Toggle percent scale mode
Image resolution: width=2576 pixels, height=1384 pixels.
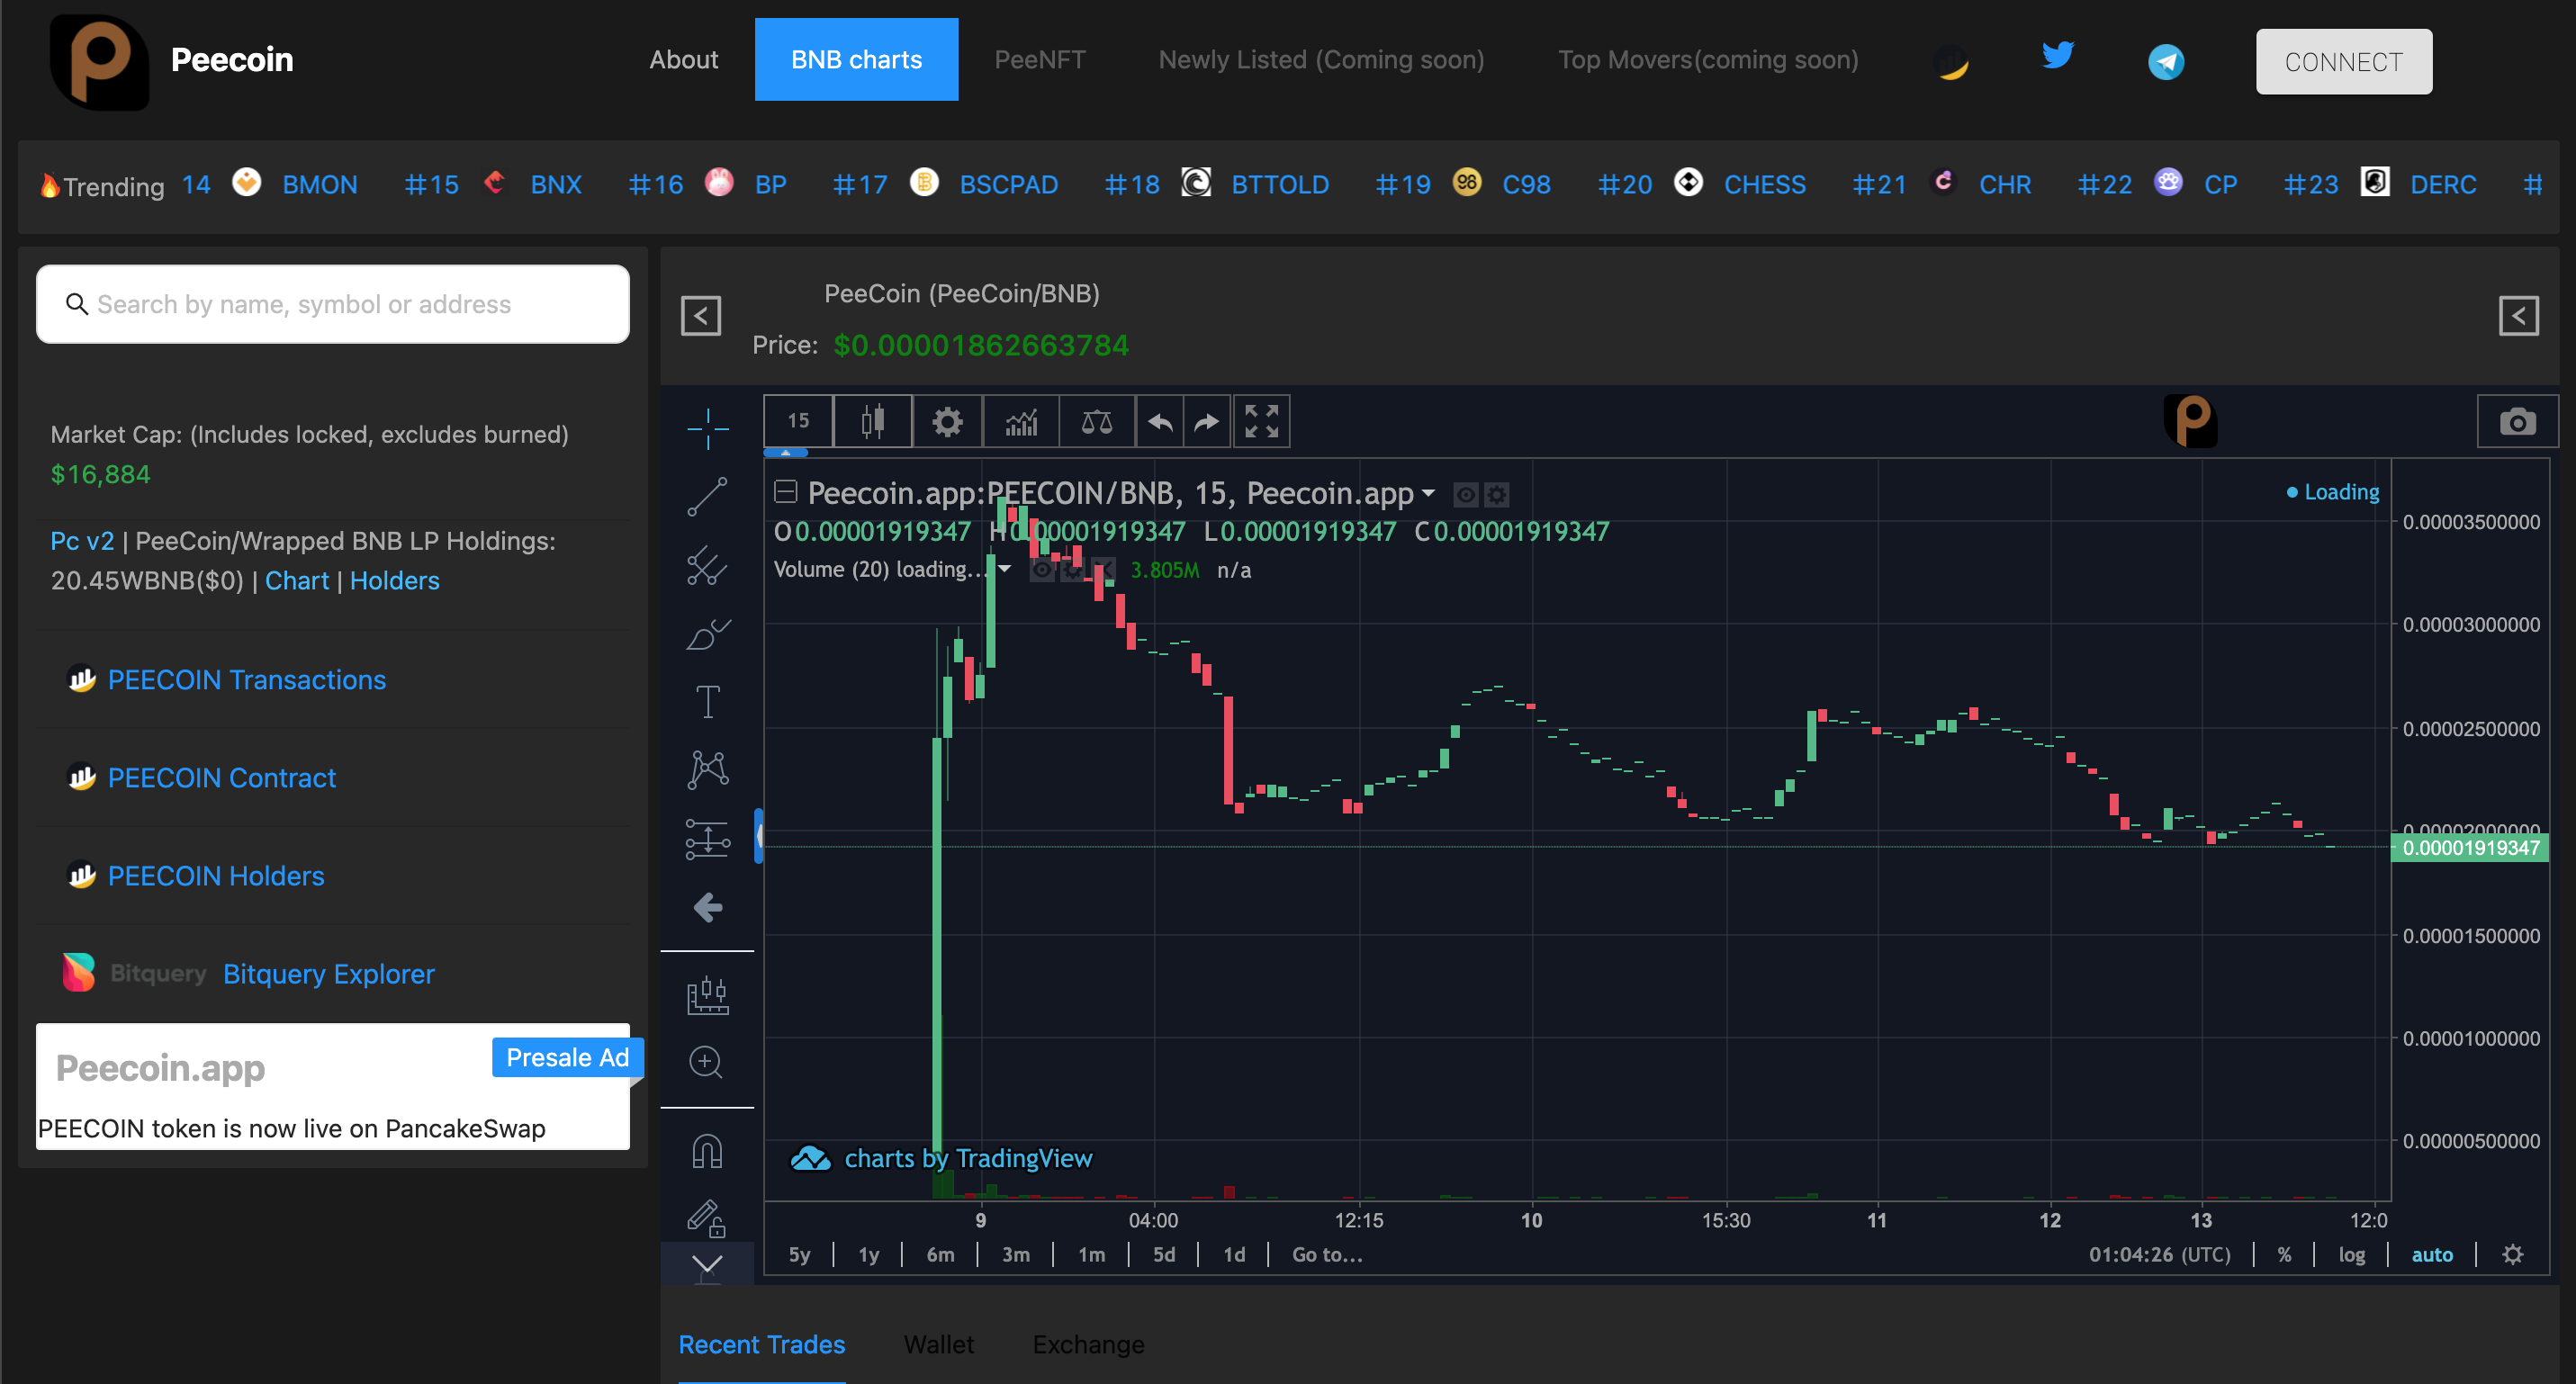[x=2284, y=1254]
